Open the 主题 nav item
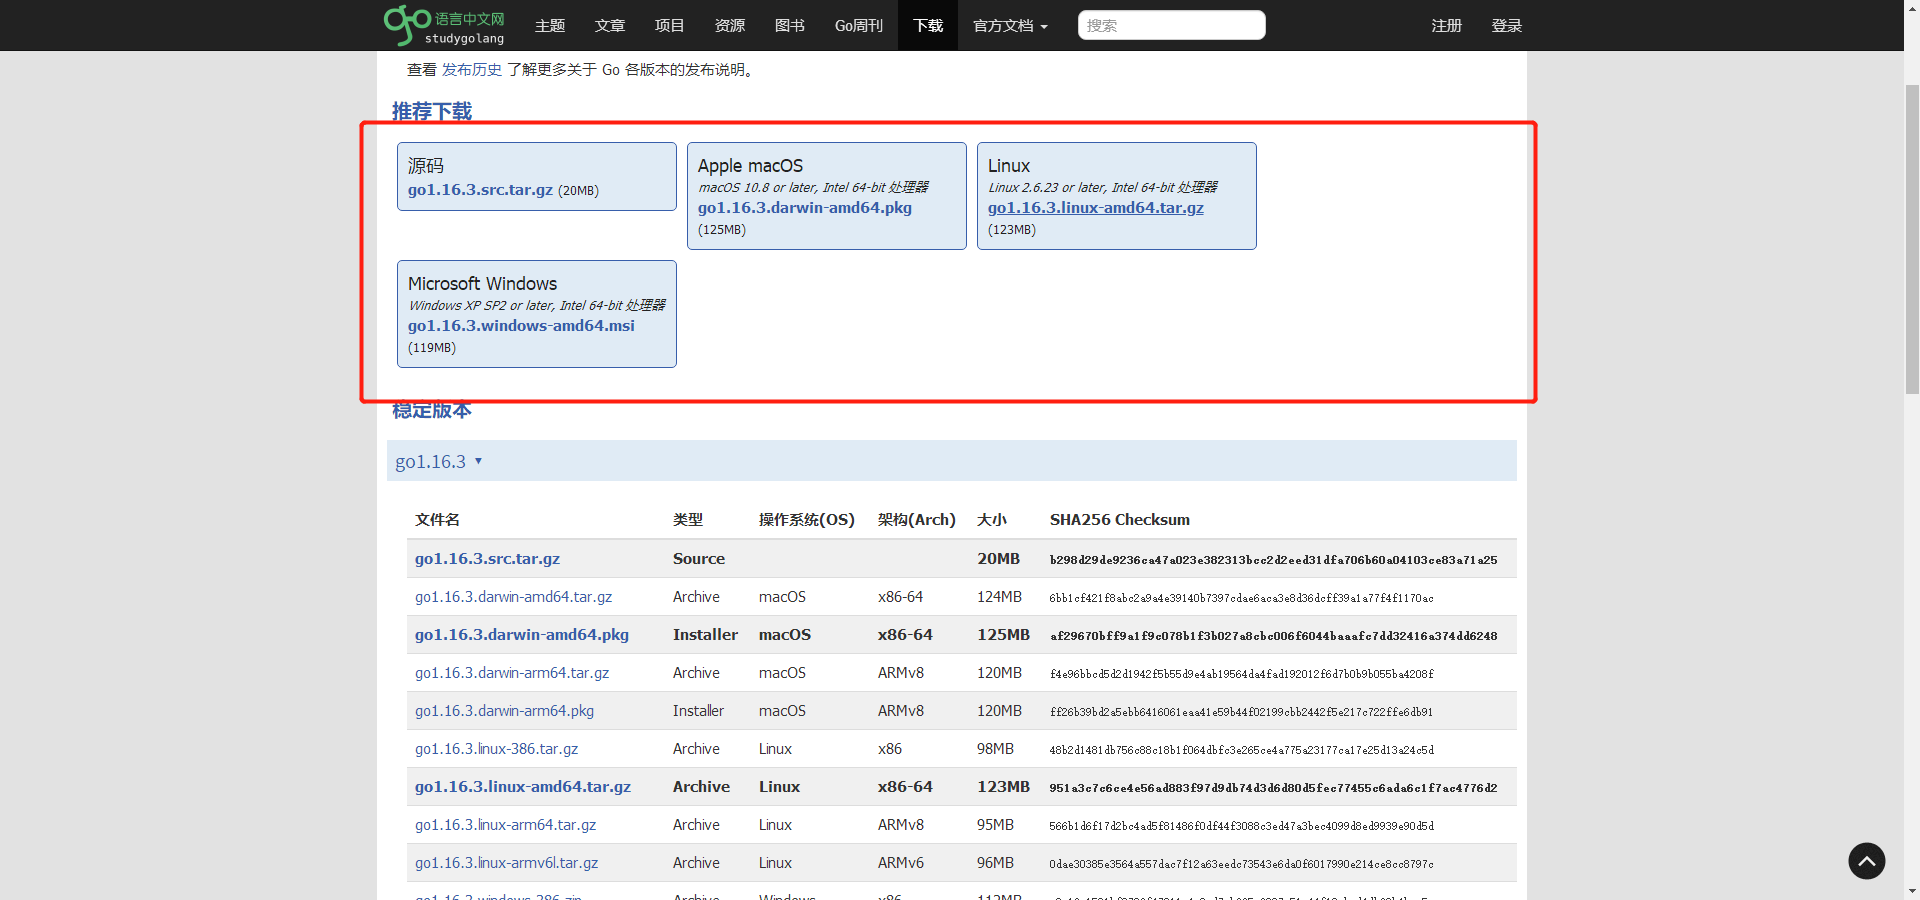The image size is (1920, 900). (x=550, y=25)
